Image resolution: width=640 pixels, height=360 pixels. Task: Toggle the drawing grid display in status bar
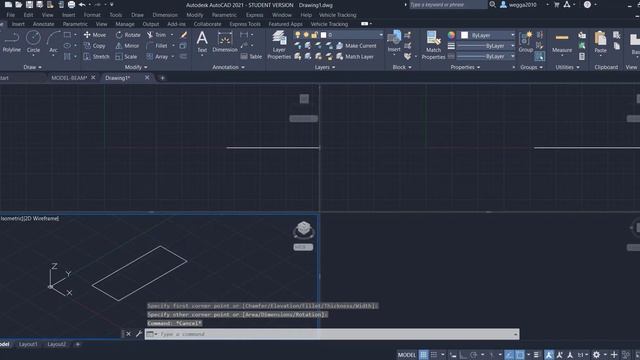click(424, 355)
